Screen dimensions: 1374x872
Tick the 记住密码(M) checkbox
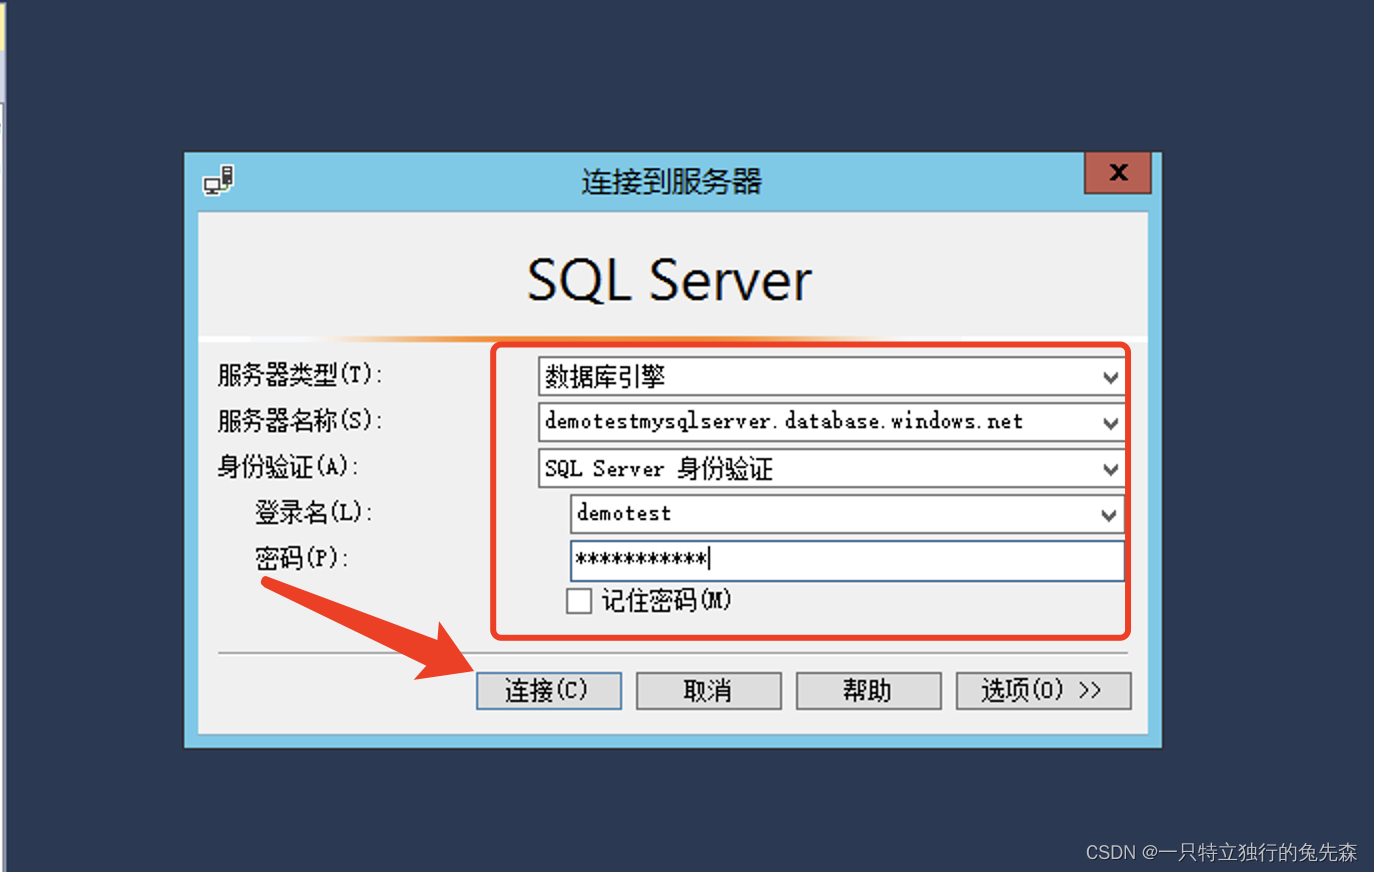click(579, 601)
